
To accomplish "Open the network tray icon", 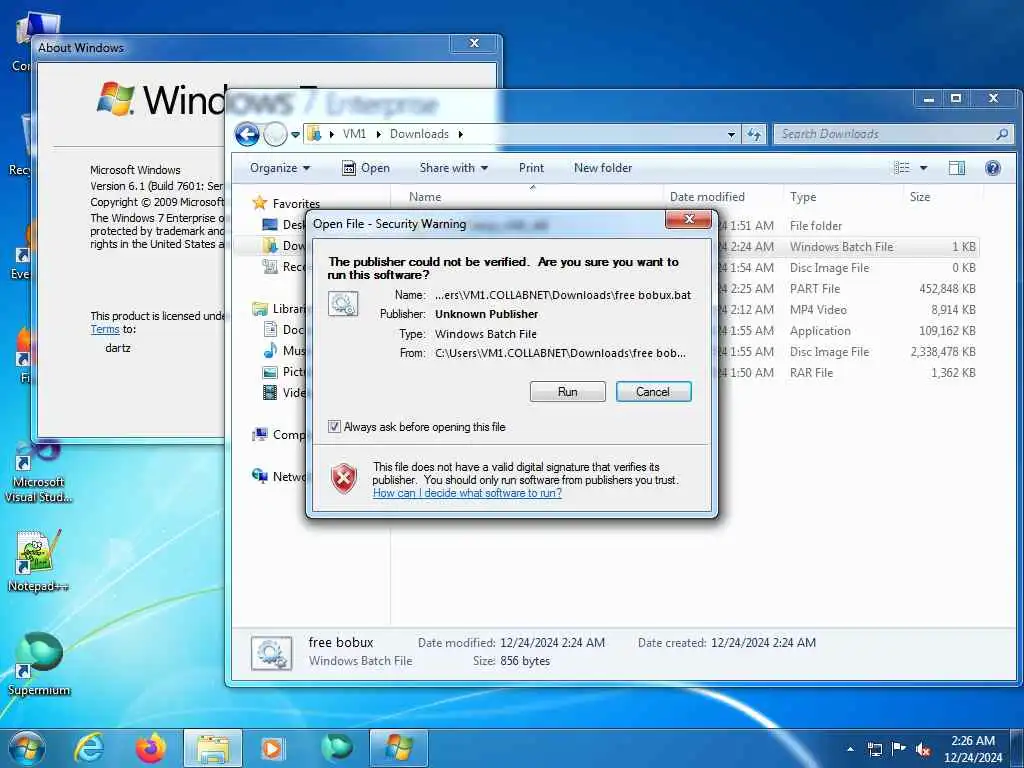I will point(874,749).
